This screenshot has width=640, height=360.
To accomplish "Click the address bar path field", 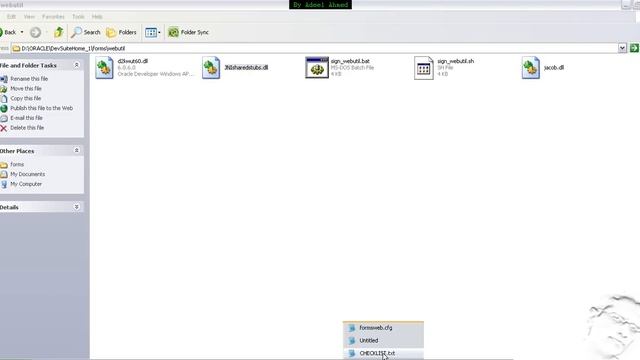I will (314, 48).
